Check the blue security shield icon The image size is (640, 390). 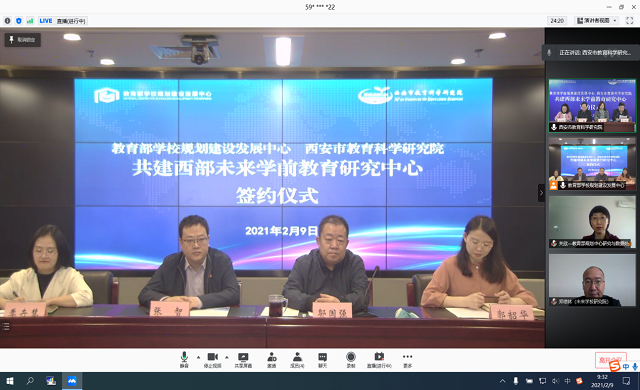19,21
